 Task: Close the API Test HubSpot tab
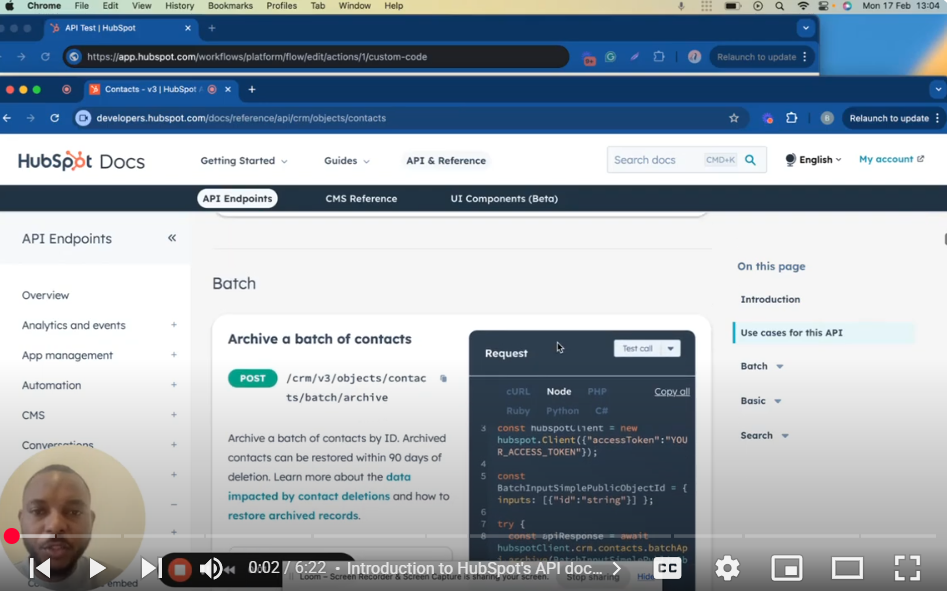(188, 28)
